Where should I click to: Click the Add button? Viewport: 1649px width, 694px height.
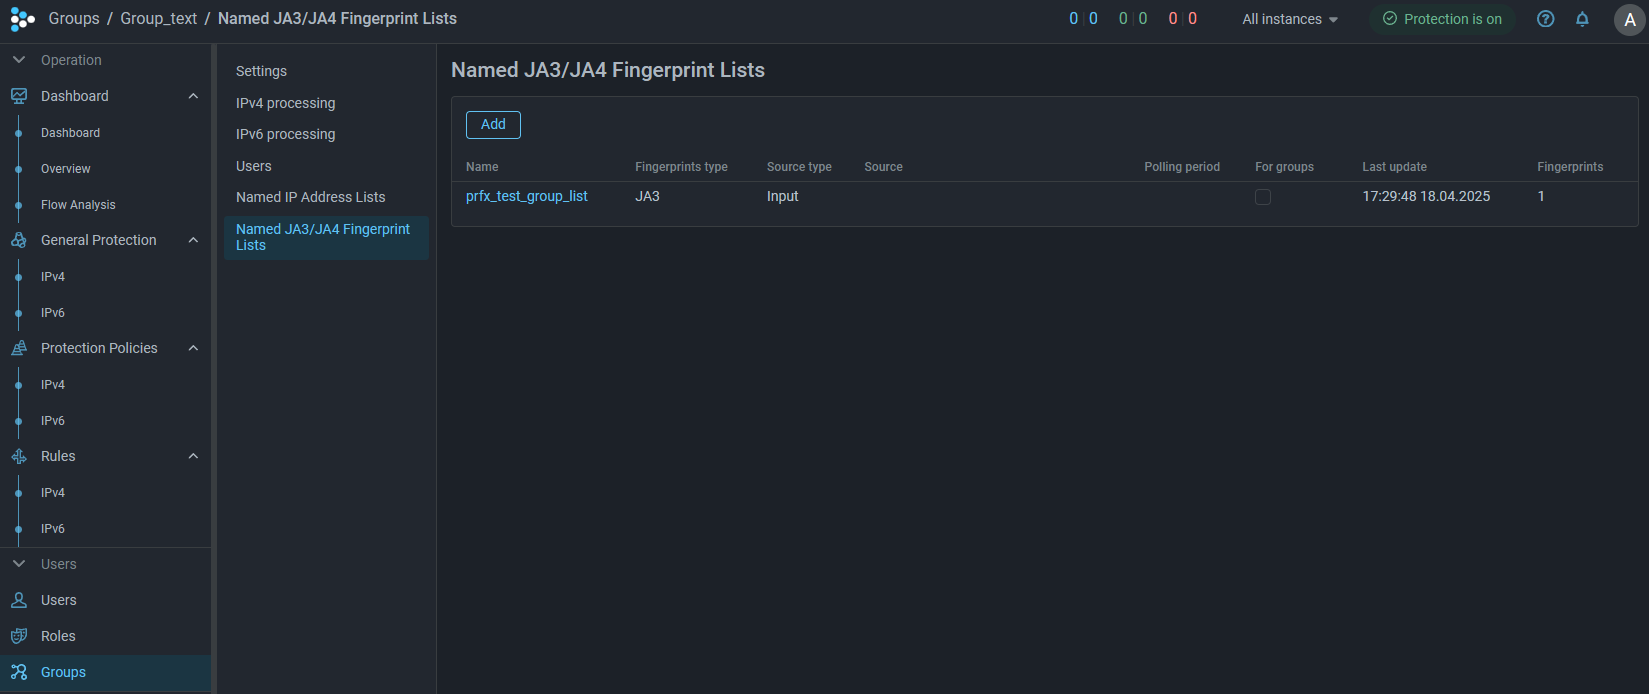(493, 124)
